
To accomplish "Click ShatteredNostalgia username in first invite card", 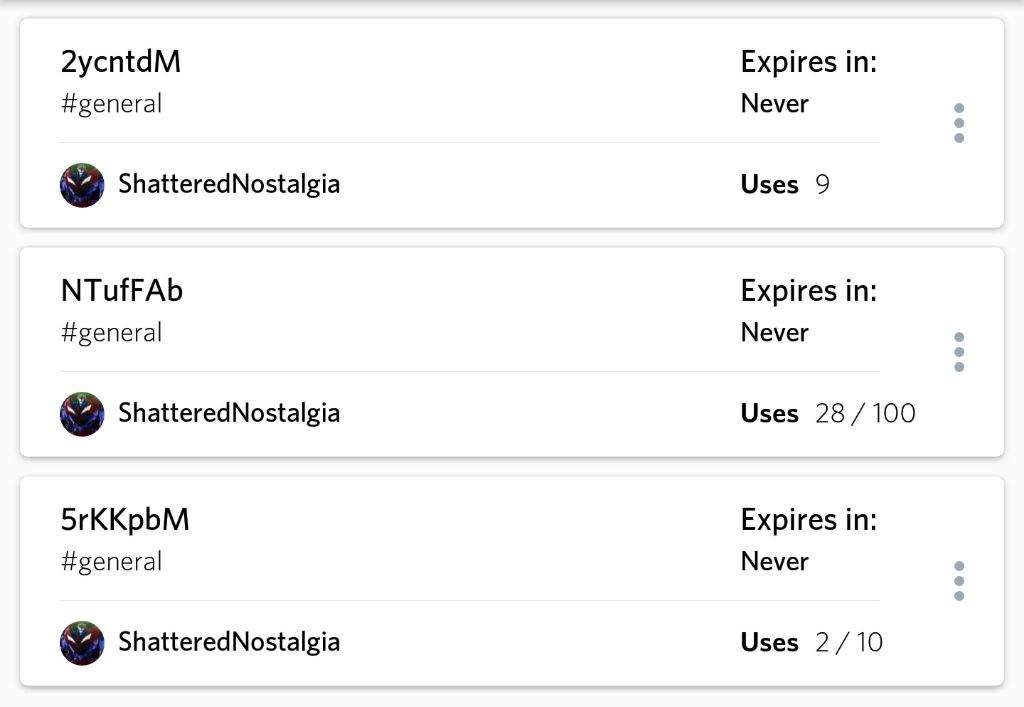I will coord(229,184).
